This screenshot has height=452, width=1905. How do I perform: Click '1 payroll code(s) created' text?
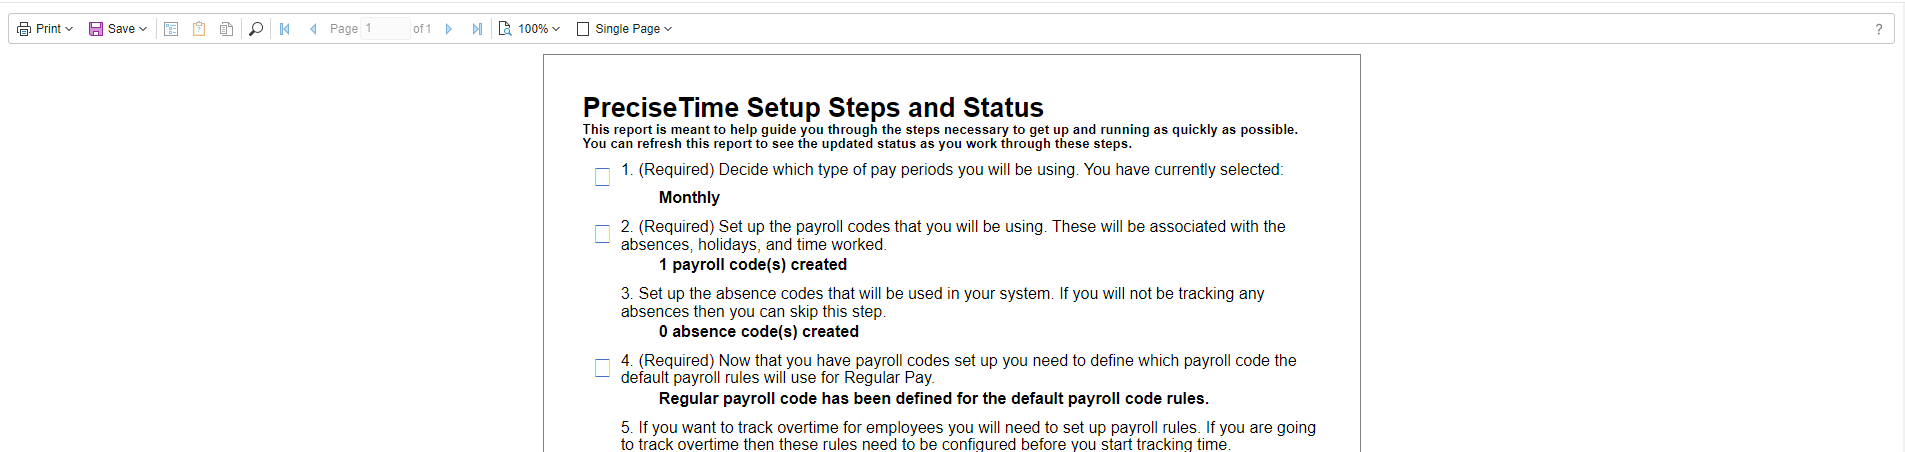tap(753, 265)
